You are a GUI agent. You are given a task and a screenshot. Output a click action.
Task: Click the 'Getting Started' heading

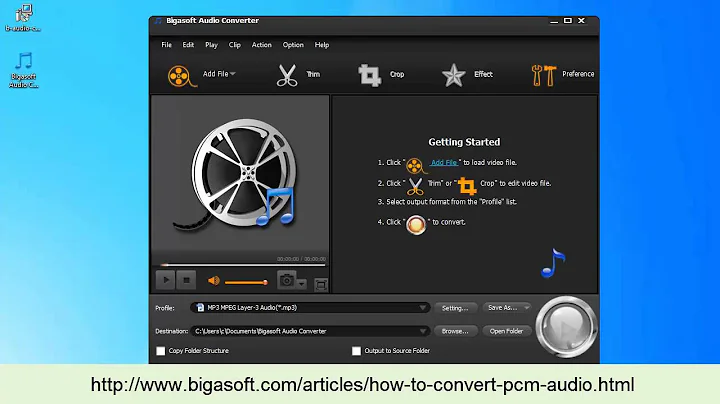[x=464, y=142]
